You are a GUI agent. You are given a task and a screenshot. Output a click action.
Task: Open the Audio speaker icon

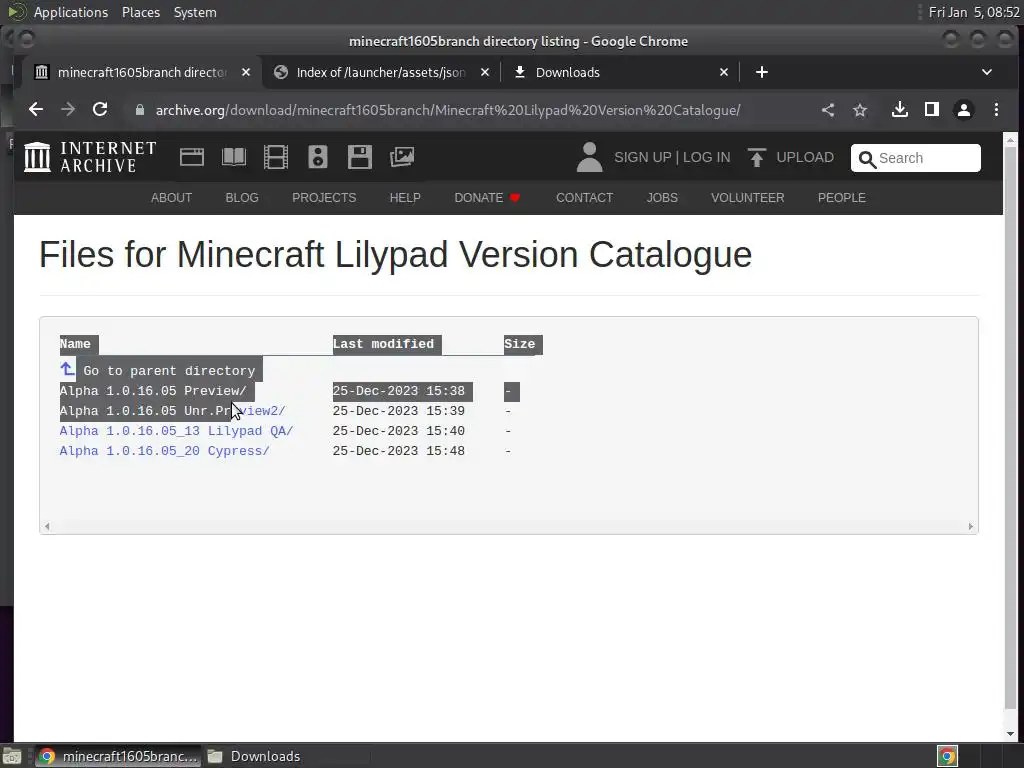(317, 157)
